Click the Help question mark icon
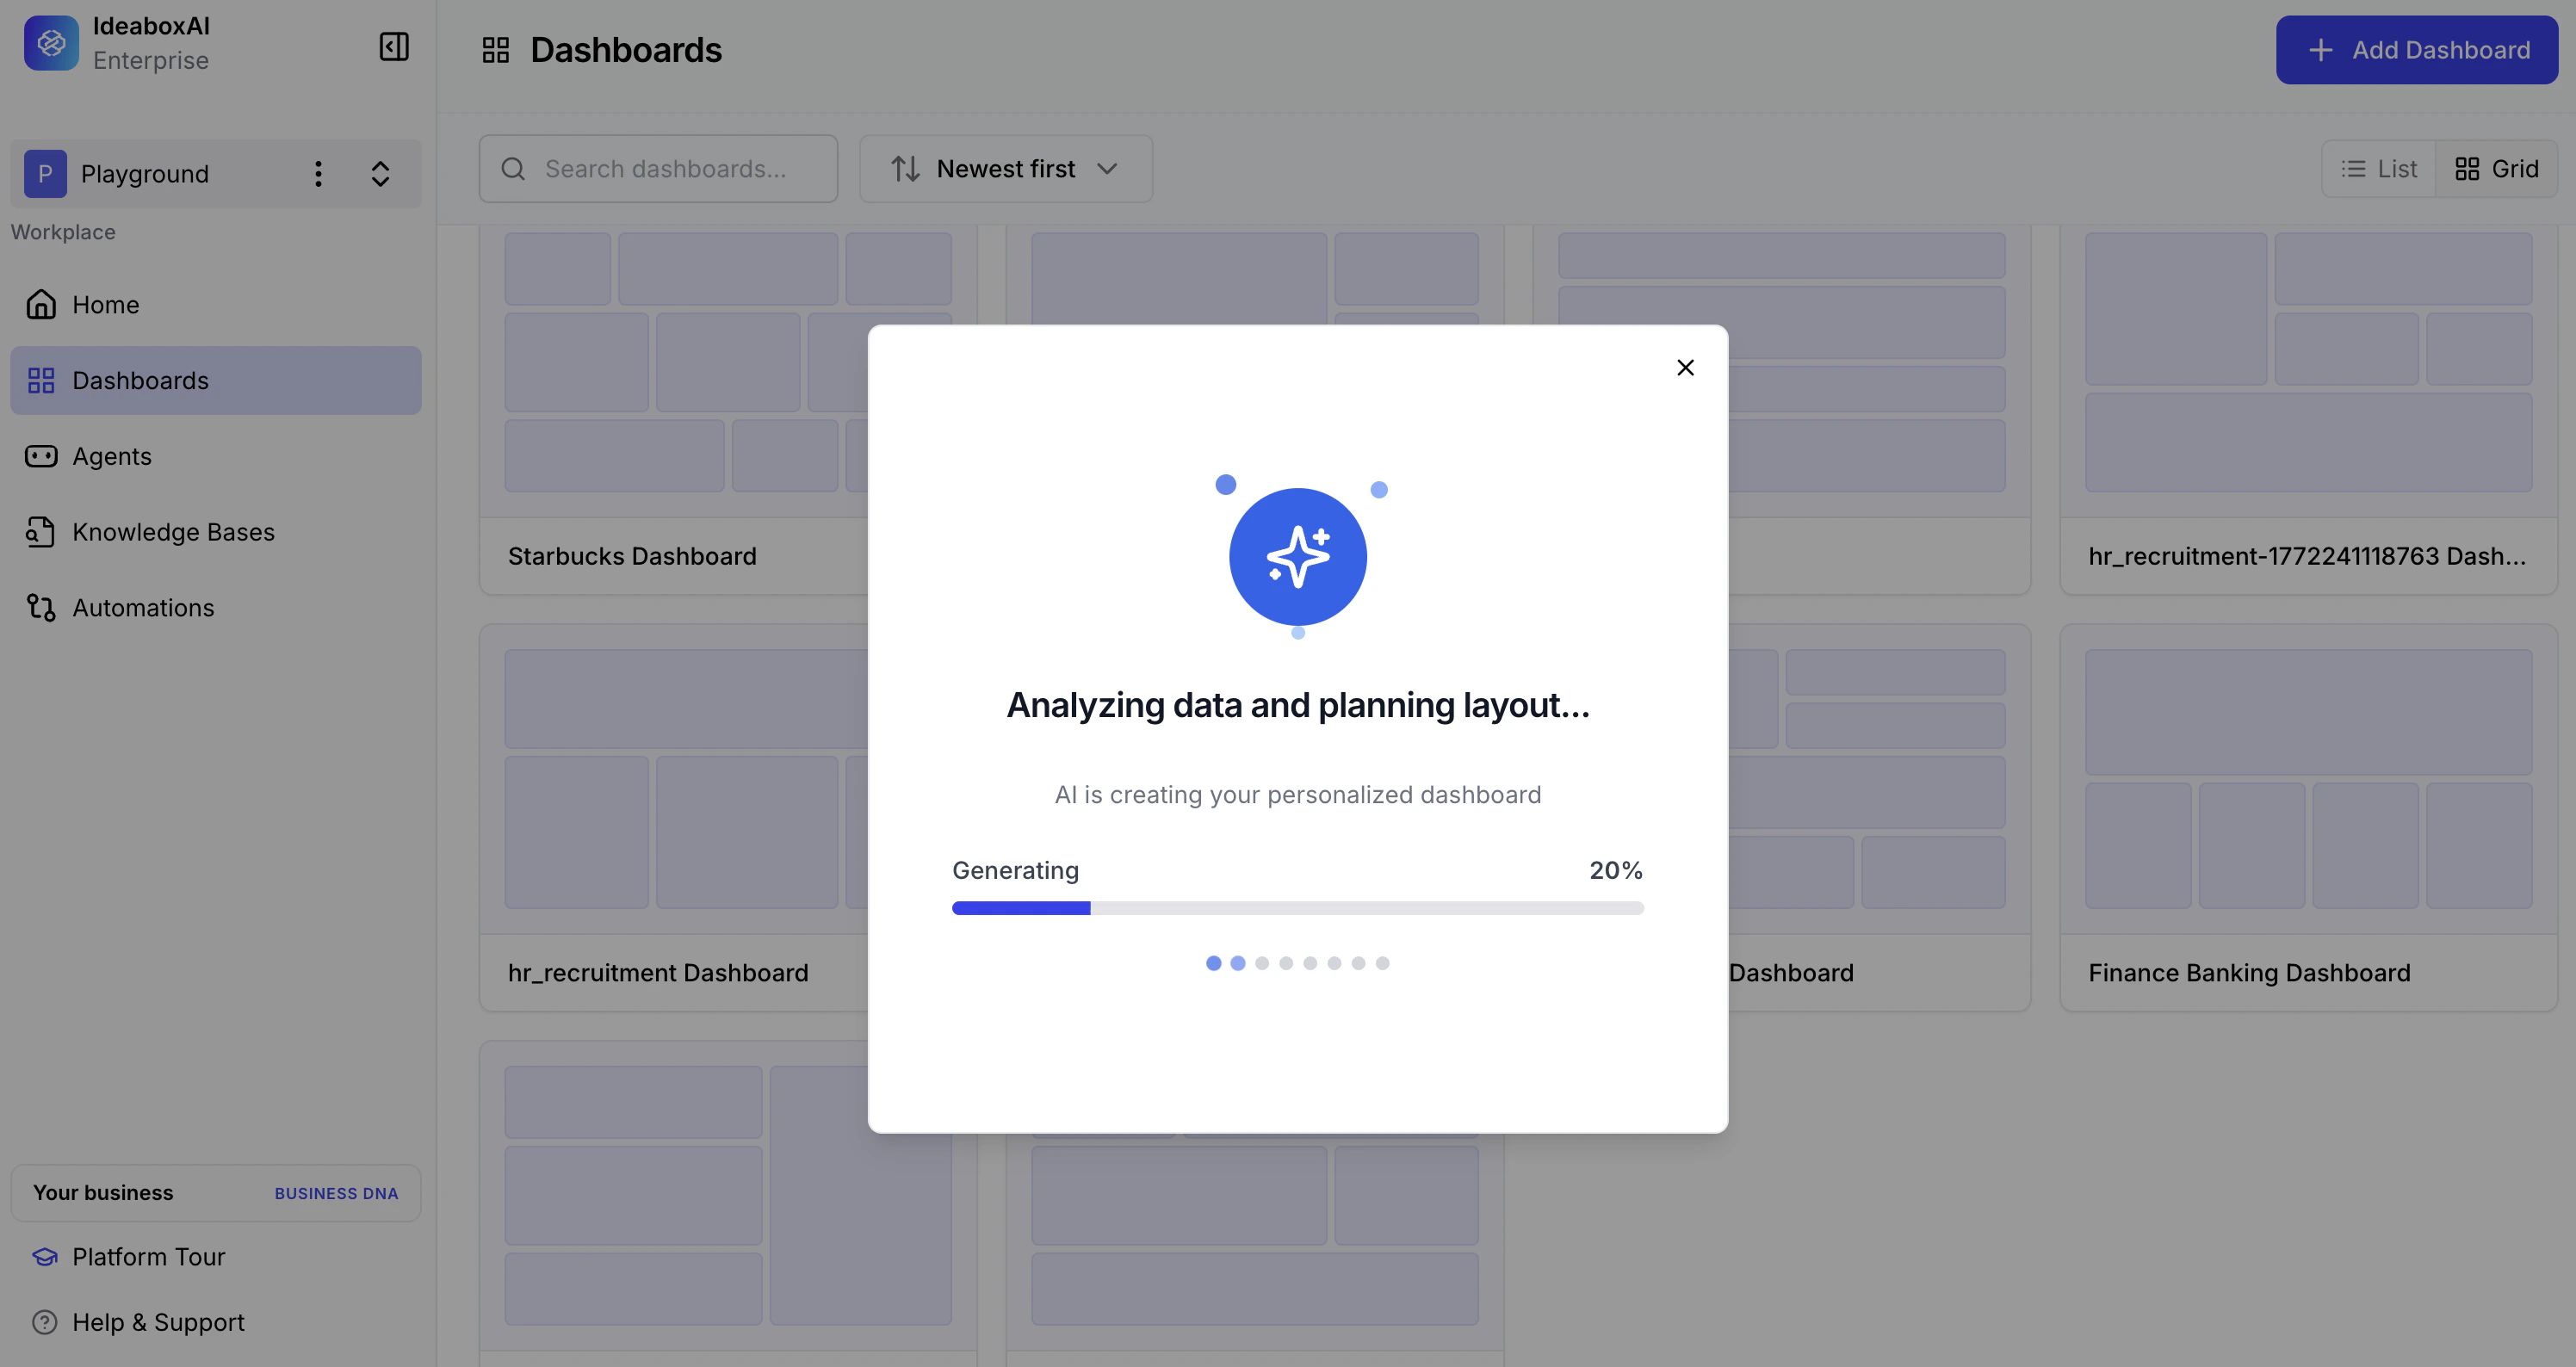This screenshot has width=2576, height=1367. [45, 1322]
